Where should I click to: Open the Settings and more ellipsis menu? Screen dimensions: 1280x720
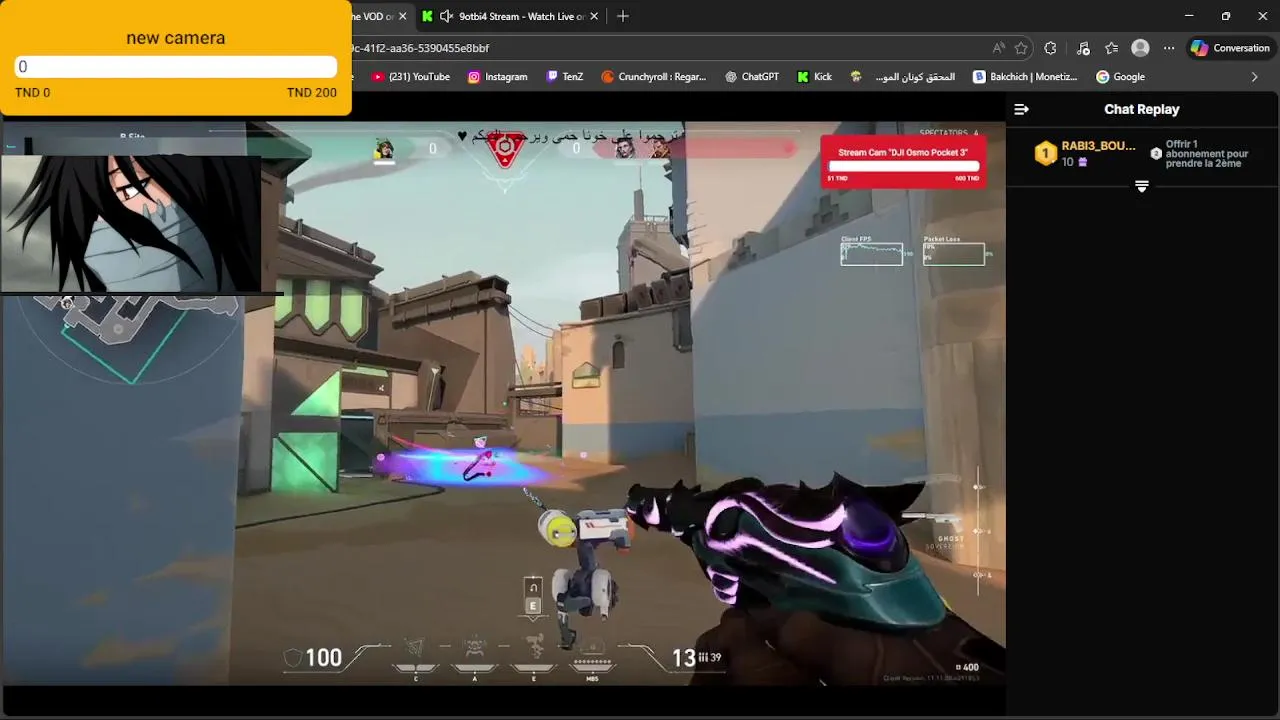click(x=1169, y=48)
